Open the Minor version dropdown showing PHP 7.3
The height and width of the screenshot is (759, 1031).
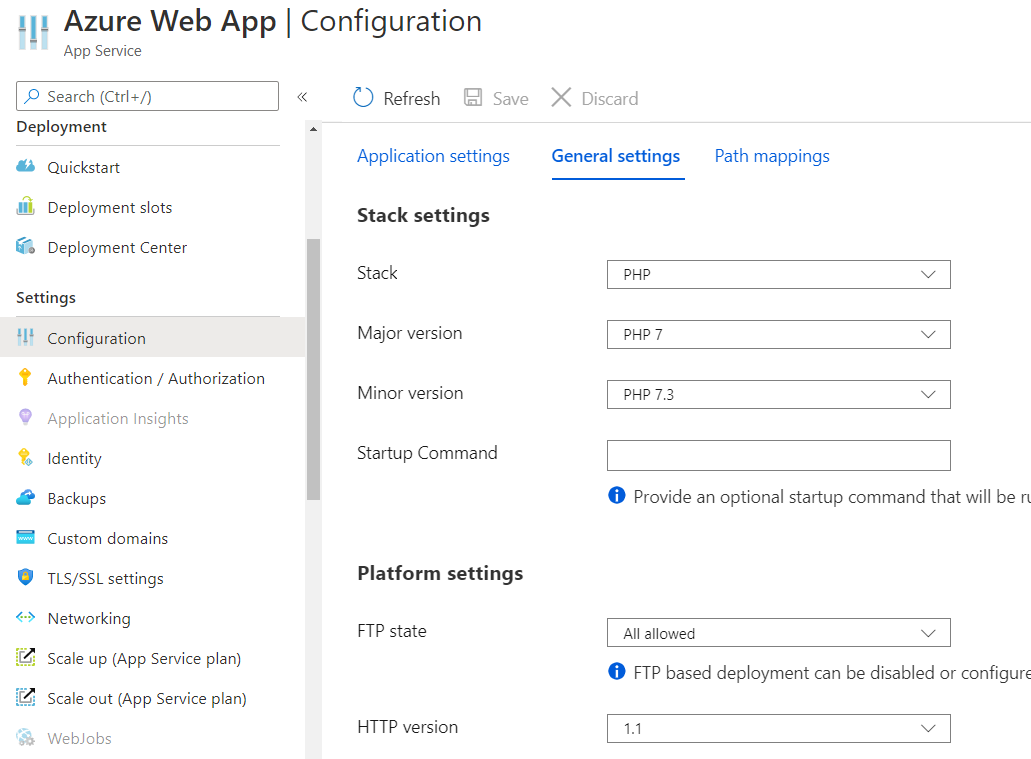[x=779, y=395]
